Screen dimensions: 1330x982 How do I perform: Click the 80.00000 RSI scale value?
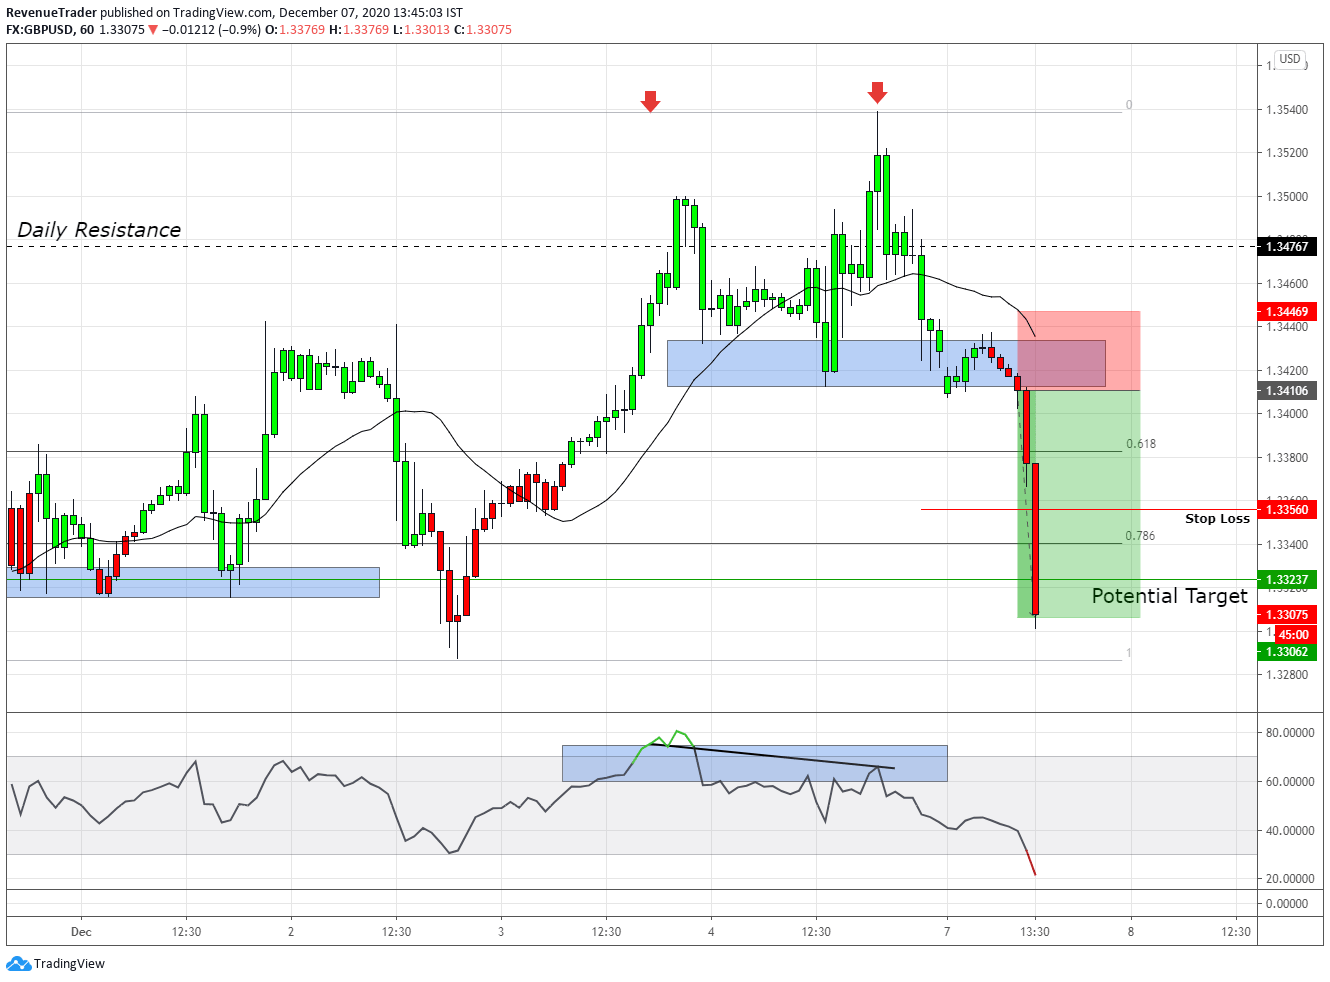(1290, 733)
